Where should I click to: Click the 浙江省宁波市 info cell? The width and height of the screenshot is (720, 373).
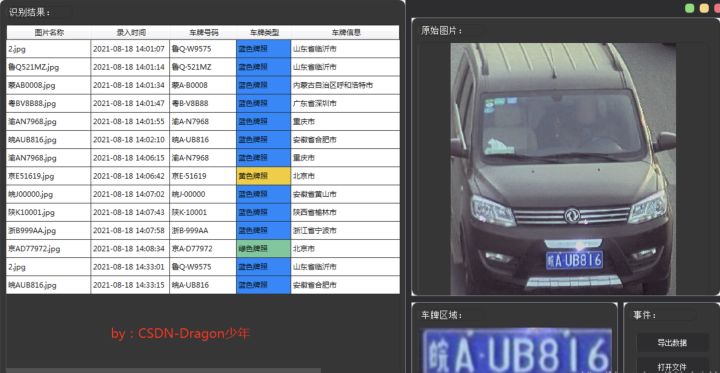point(345,231)
